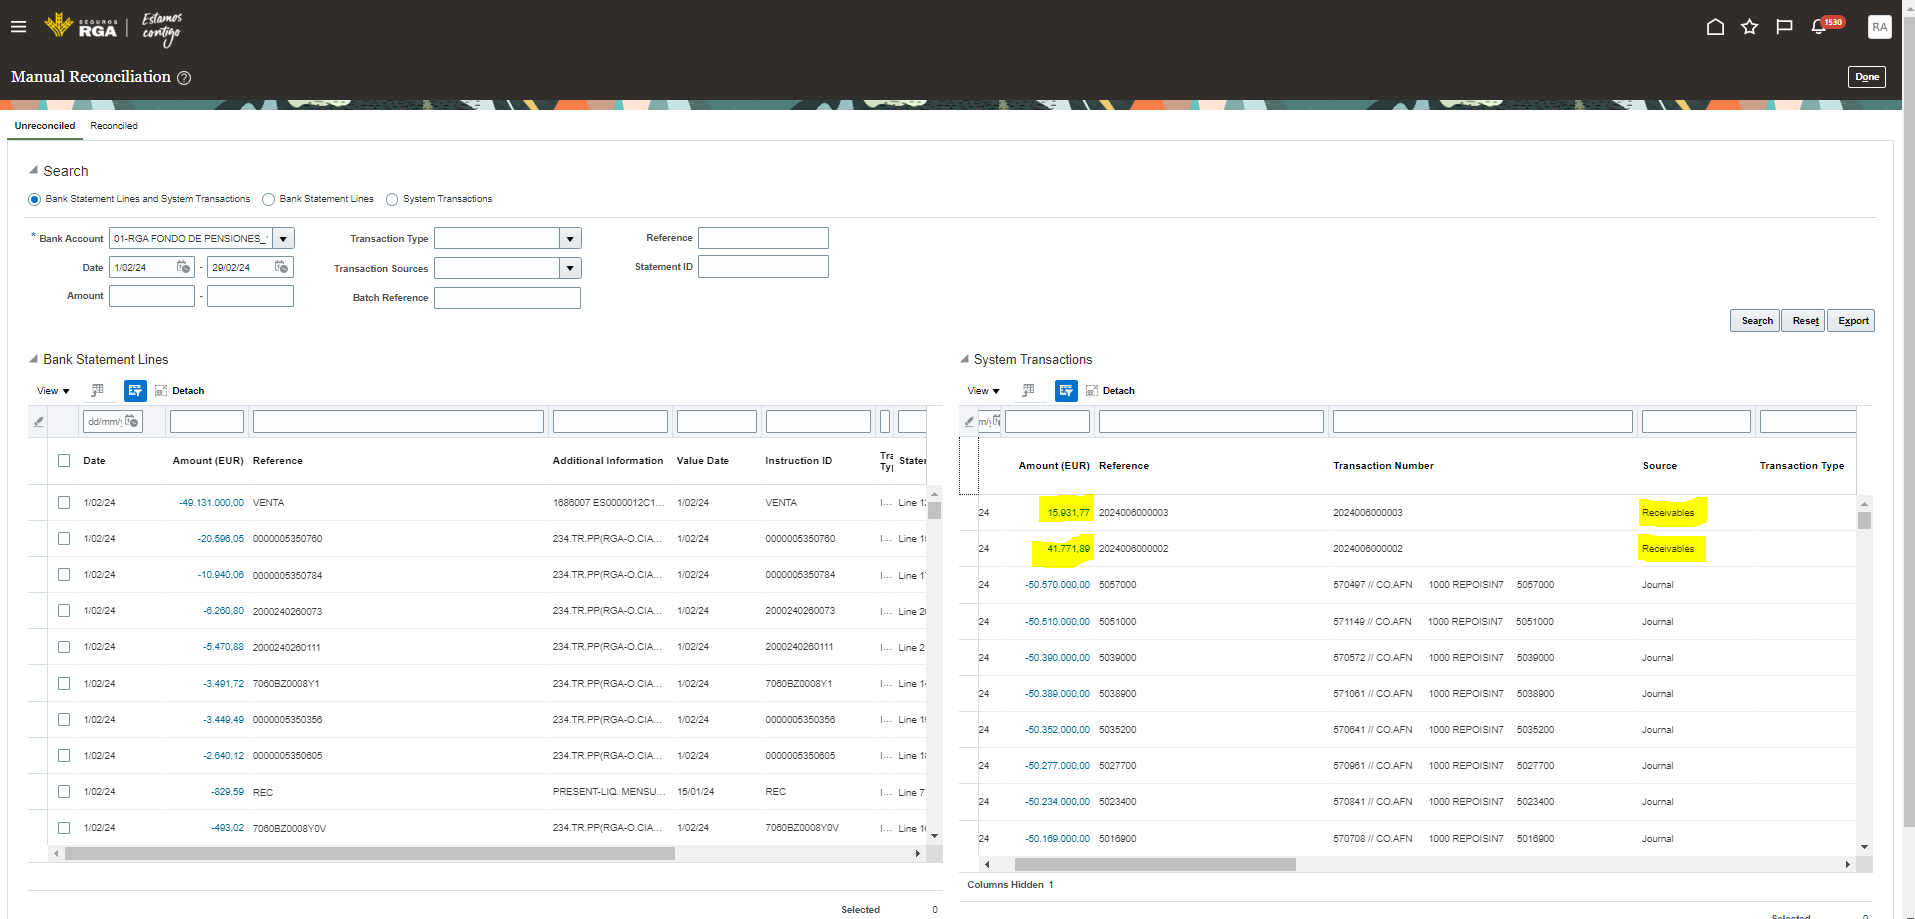Clear filters eraser icon in Bank Statement Lines
The height and width of the screenshot is (919, 1915).
39,422
